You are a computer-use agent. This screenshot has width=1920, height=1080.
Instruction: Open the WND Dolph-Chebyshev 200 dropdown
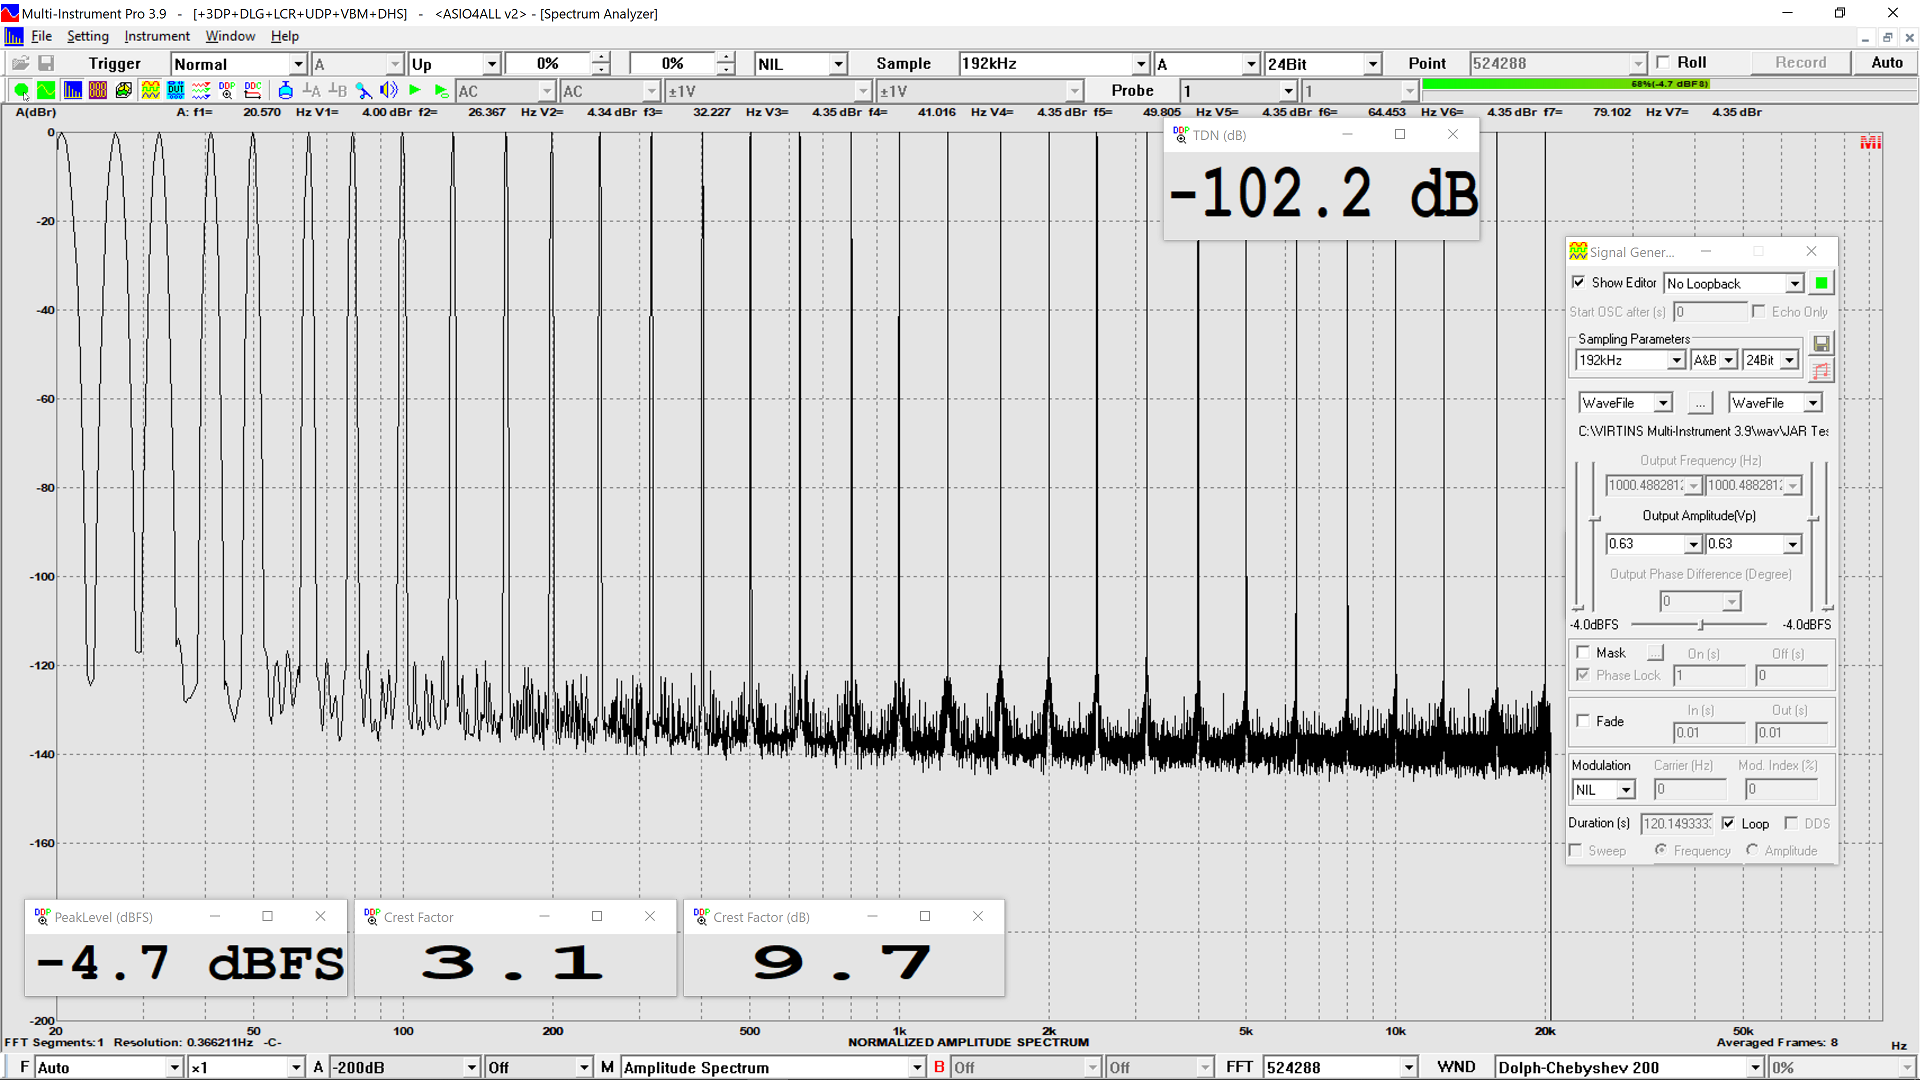[1629, 1067]
